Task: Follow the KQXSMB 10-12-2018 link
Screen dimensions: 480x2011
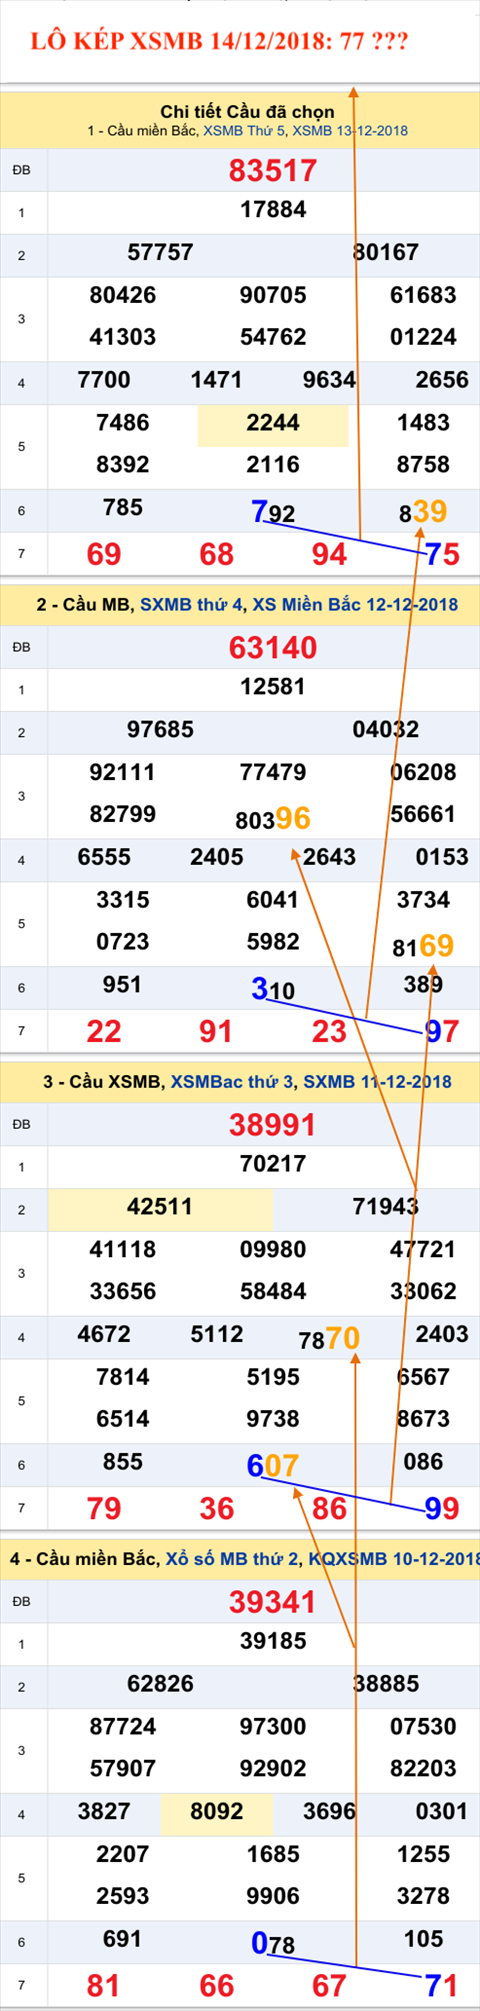Action: coord(394,1559)
